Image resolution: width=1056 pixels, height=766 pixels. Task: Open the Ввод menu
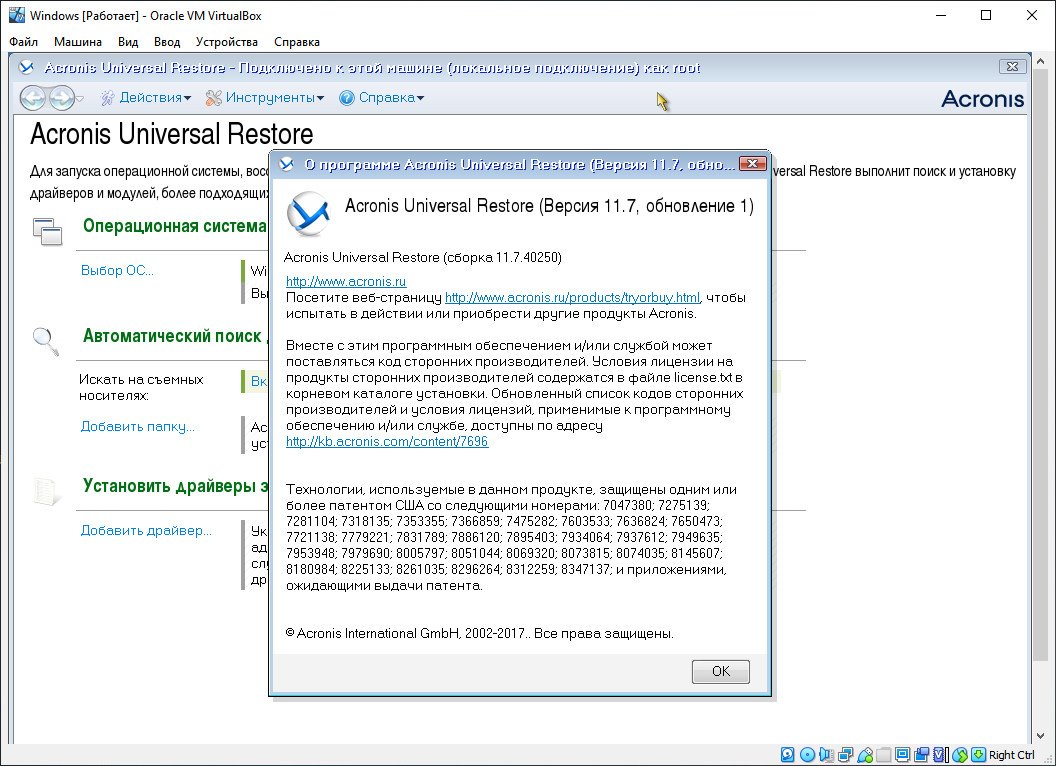167,42
